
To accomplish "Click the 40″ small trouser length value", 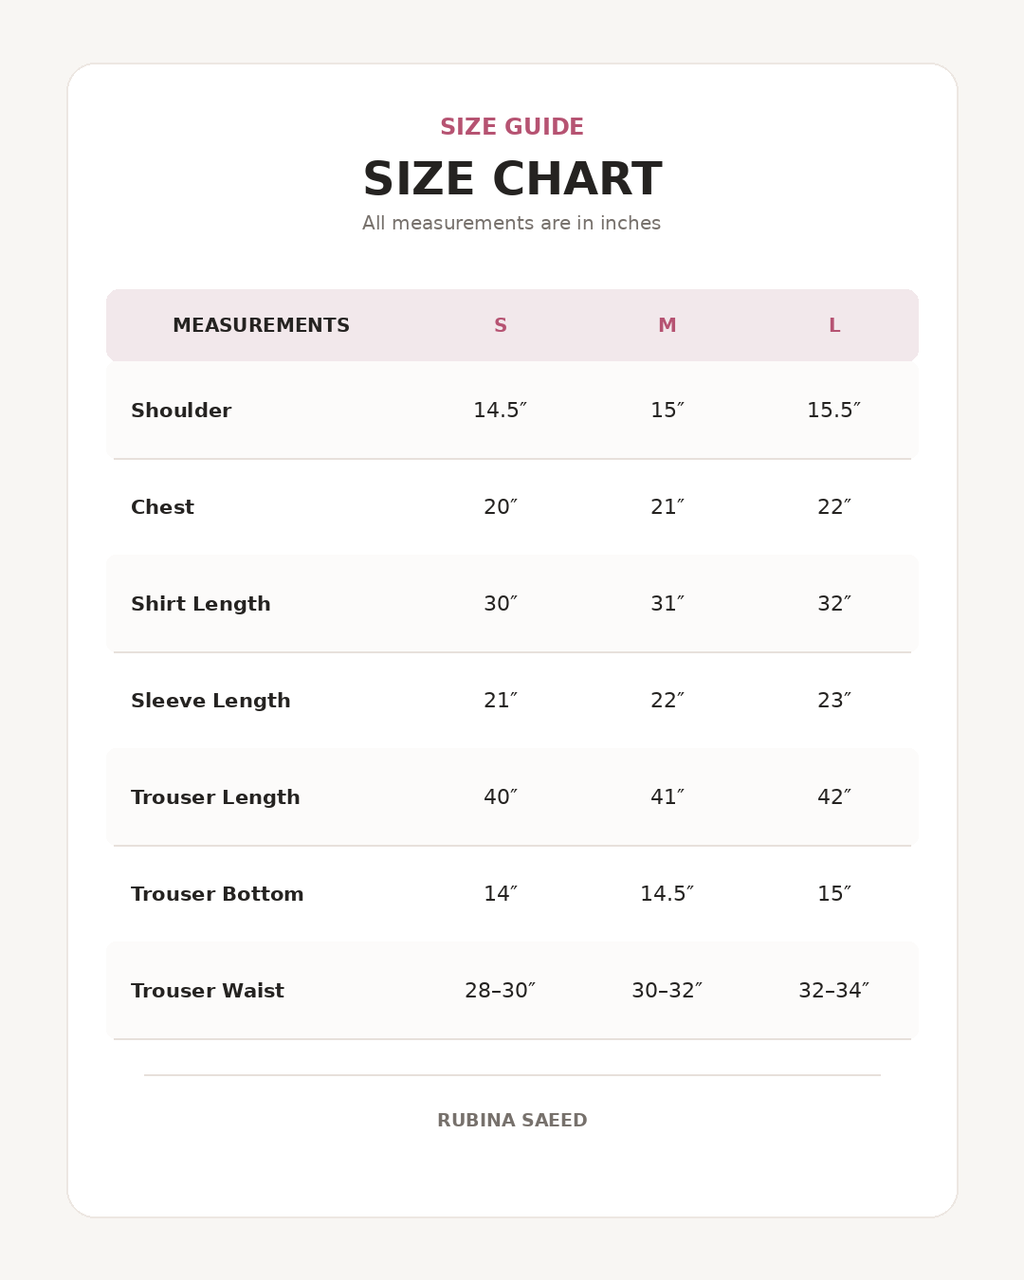I will (500, 798).
